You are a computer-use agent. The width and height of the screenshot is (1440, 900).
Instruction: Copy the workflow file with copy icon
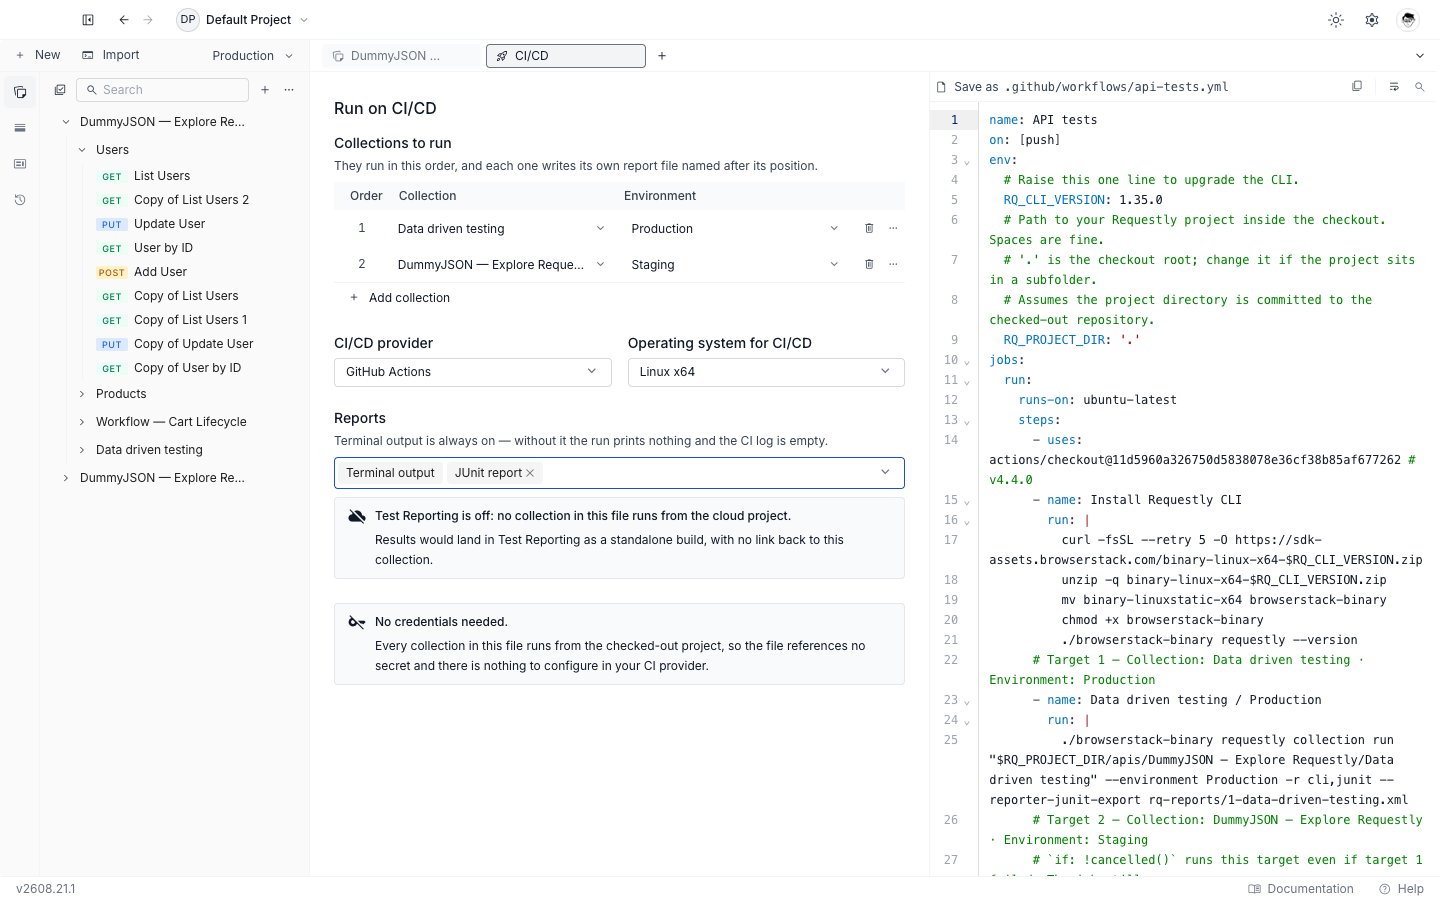[x=1357, y=87]
